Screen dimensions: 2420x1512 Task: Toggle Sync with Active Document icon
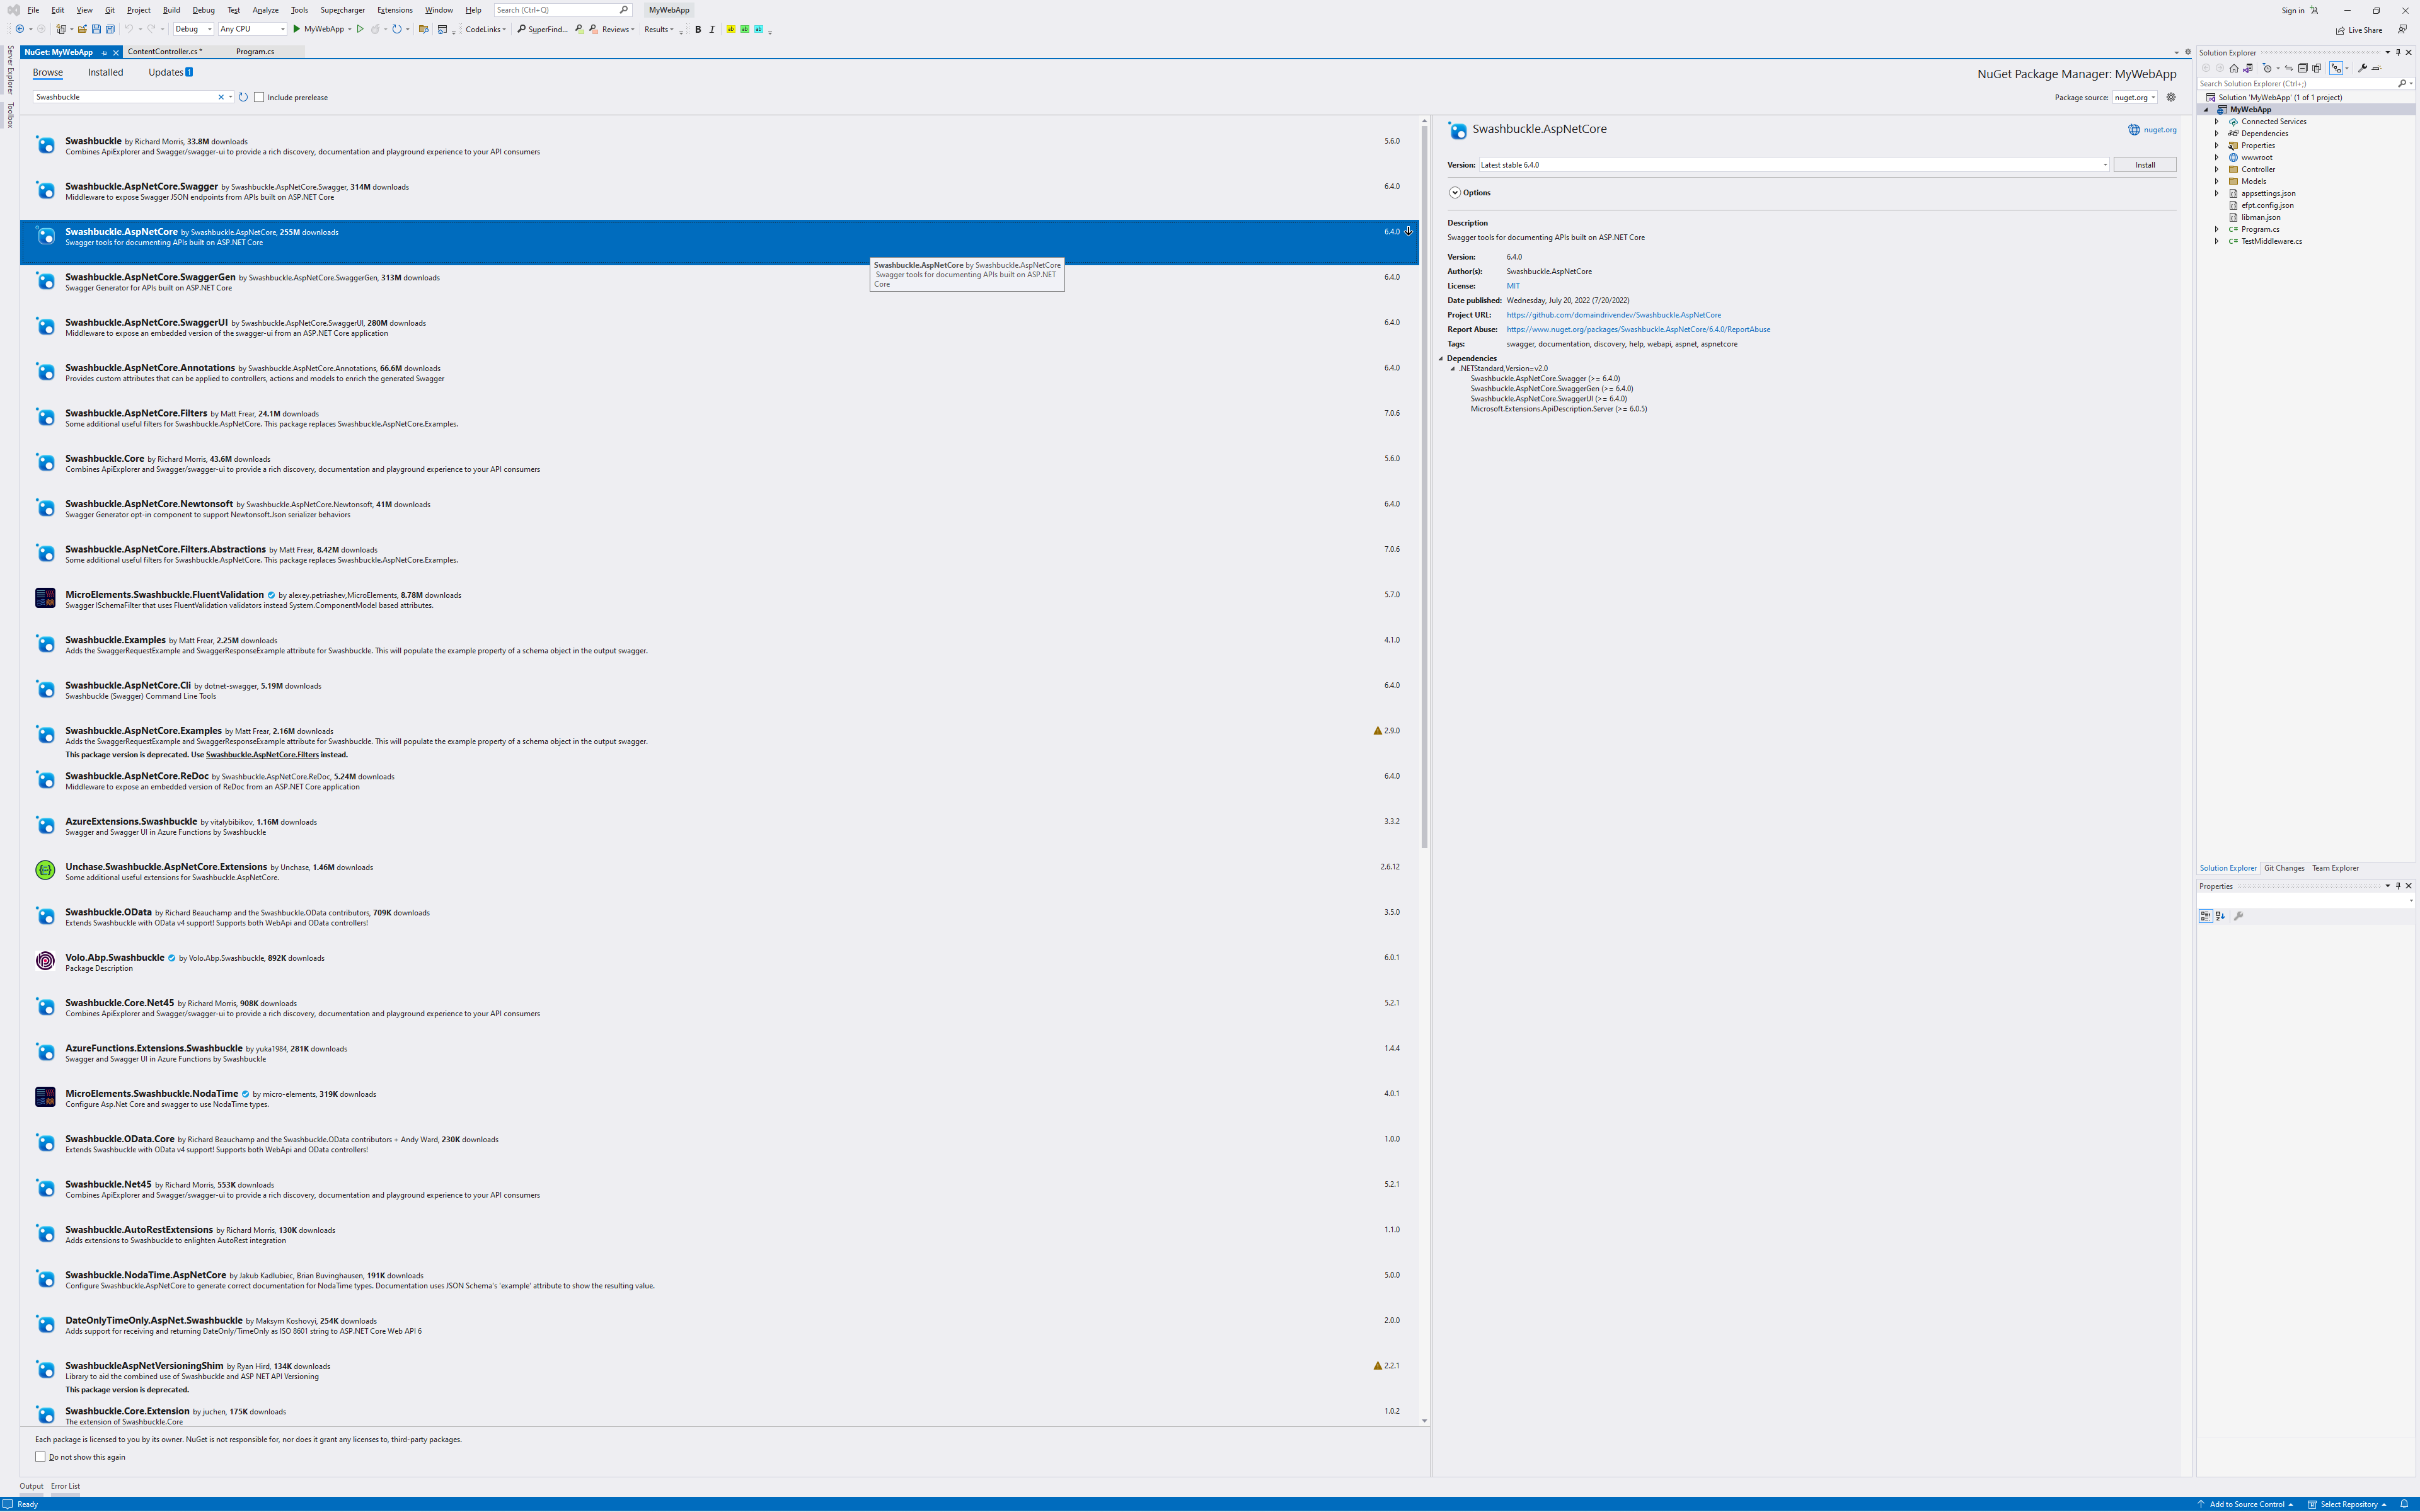click(2289, 68)
